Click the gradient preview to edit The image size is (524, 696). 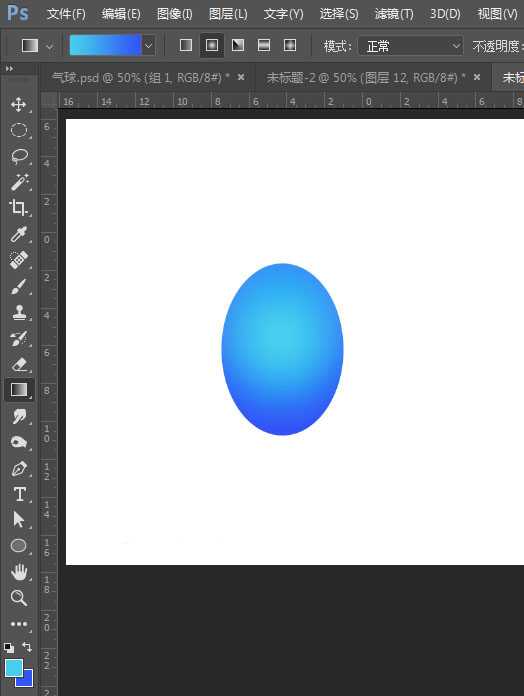(x=105, y=45)
